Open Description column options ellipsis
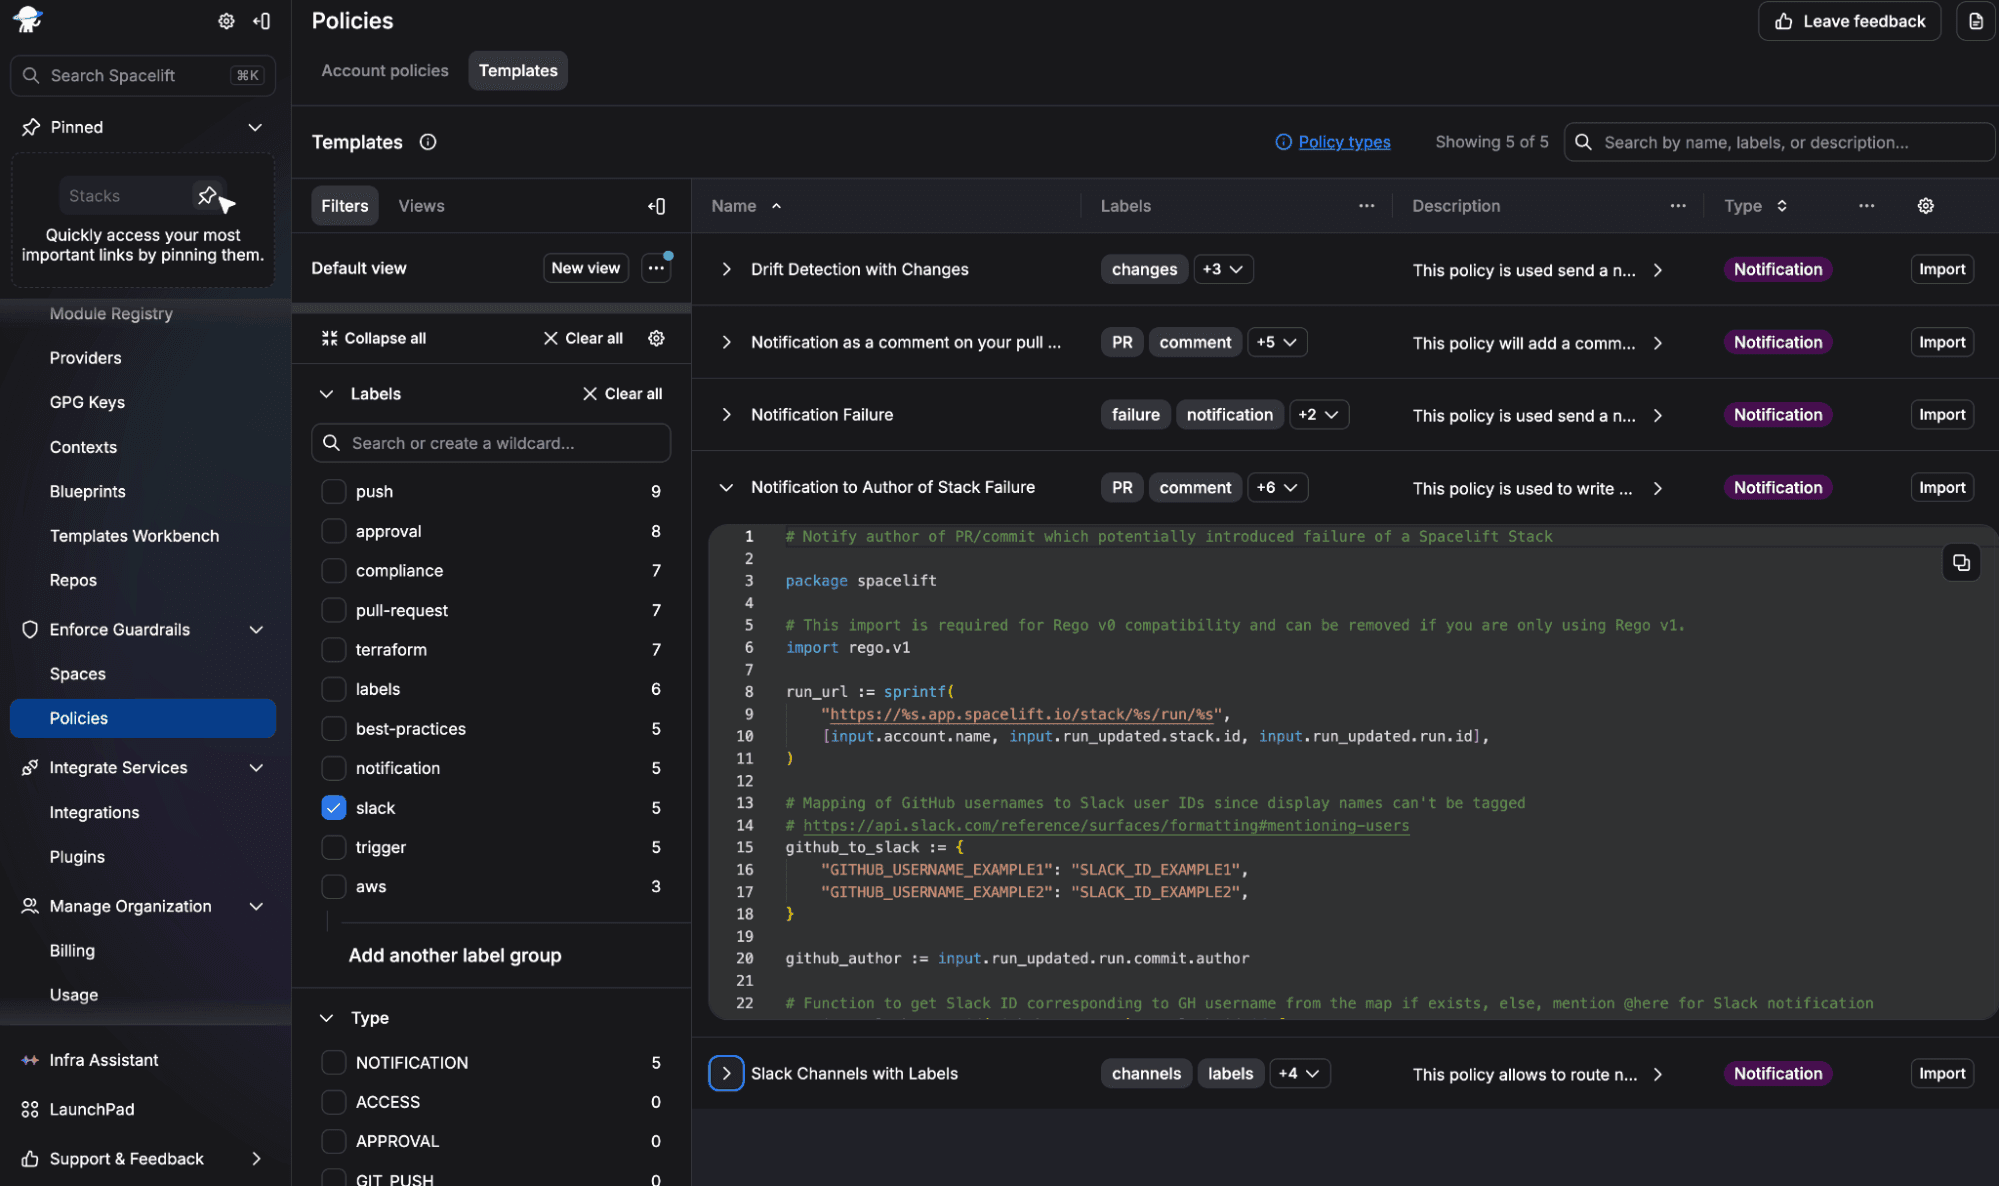 click(1678, 206)
